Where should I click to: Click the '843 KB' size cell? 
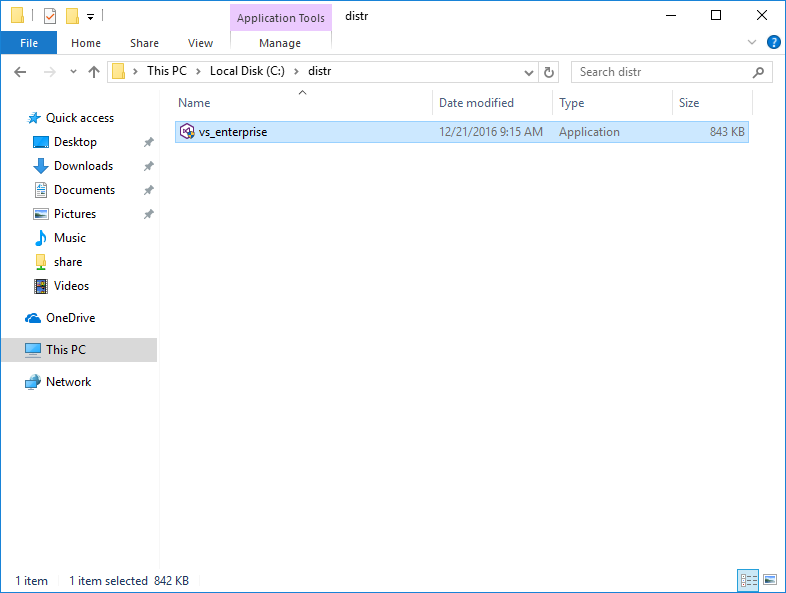point(727,132)
